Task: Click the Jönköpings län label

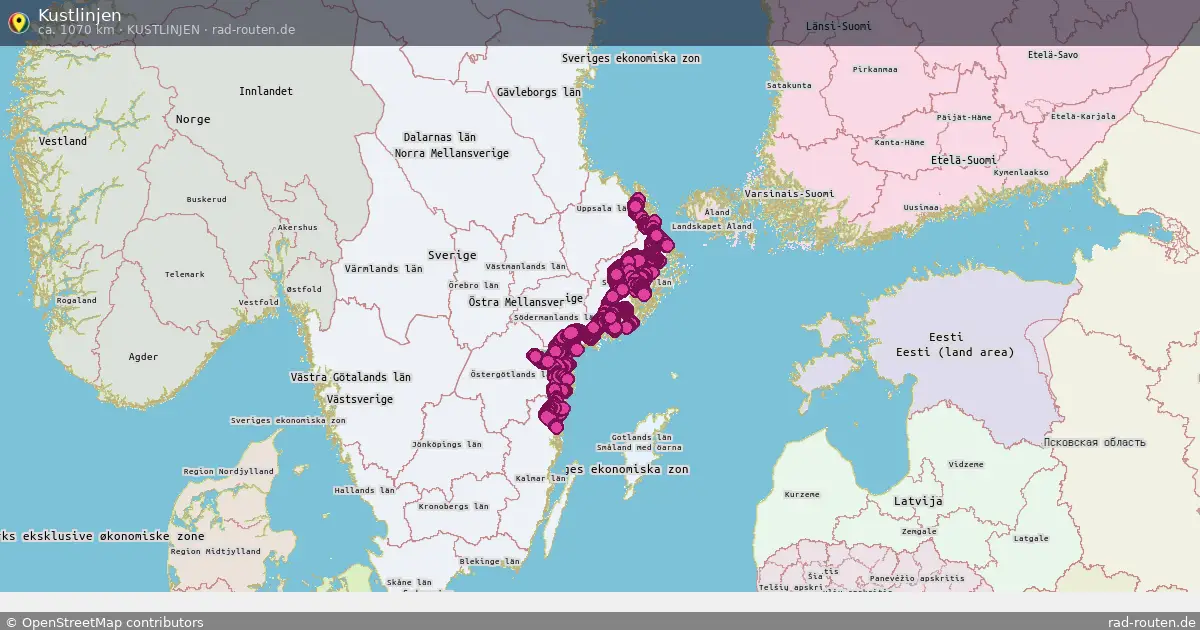Action: click(447, 444)
